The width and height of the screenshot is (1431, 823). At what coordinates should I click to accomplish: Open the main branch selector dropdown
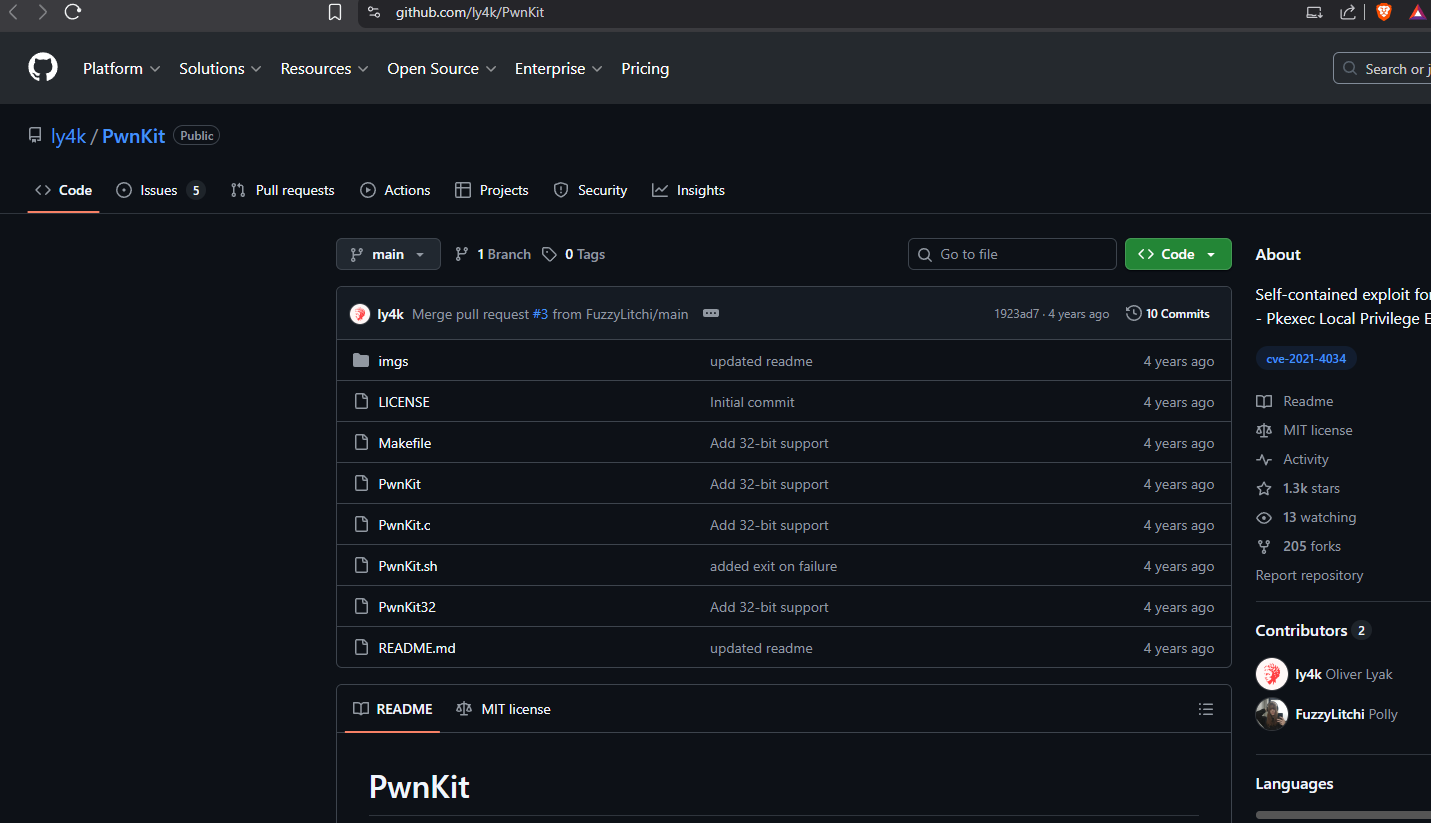(x=387, y=254)
